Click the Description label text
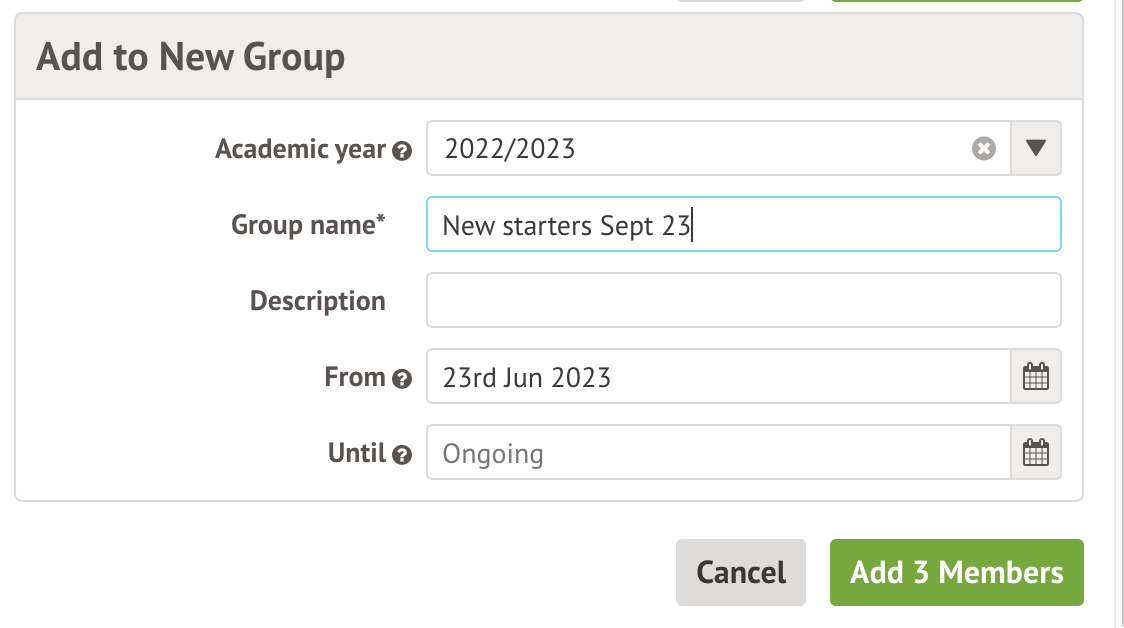 [317, 301]
